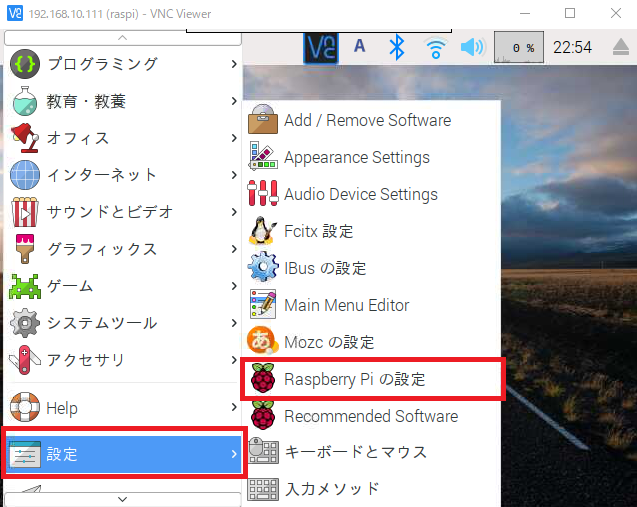Click the Wi-Fi network tray icon
This screenshot has height=507, width=637.
[x=435, y=48]
